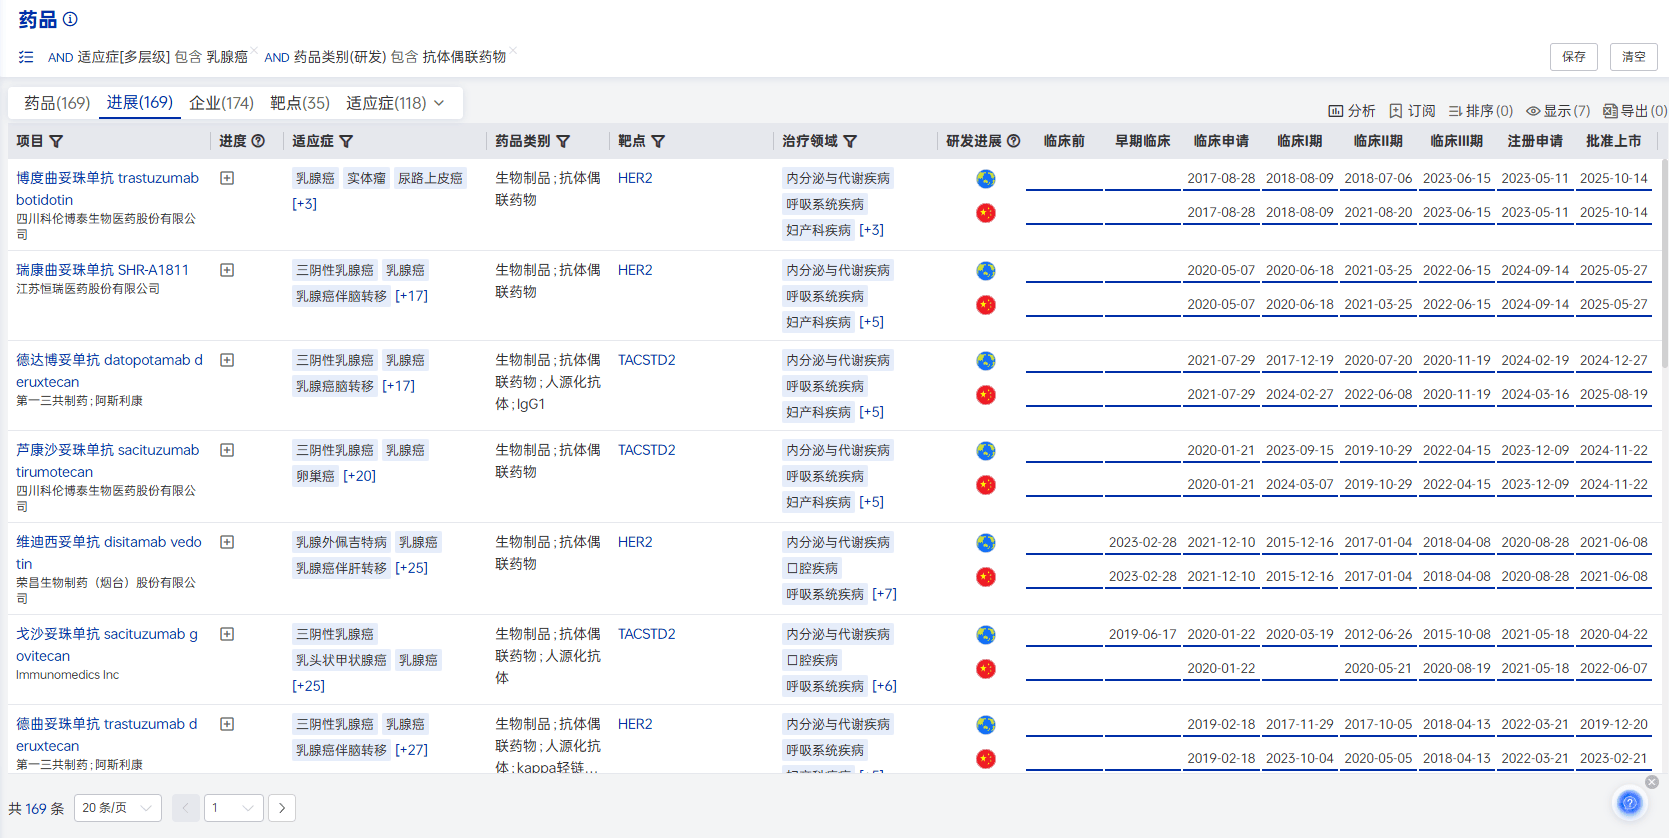Toggle 显示 column visibility eye icon
1669x838 pixels.
pos(1533,111)
